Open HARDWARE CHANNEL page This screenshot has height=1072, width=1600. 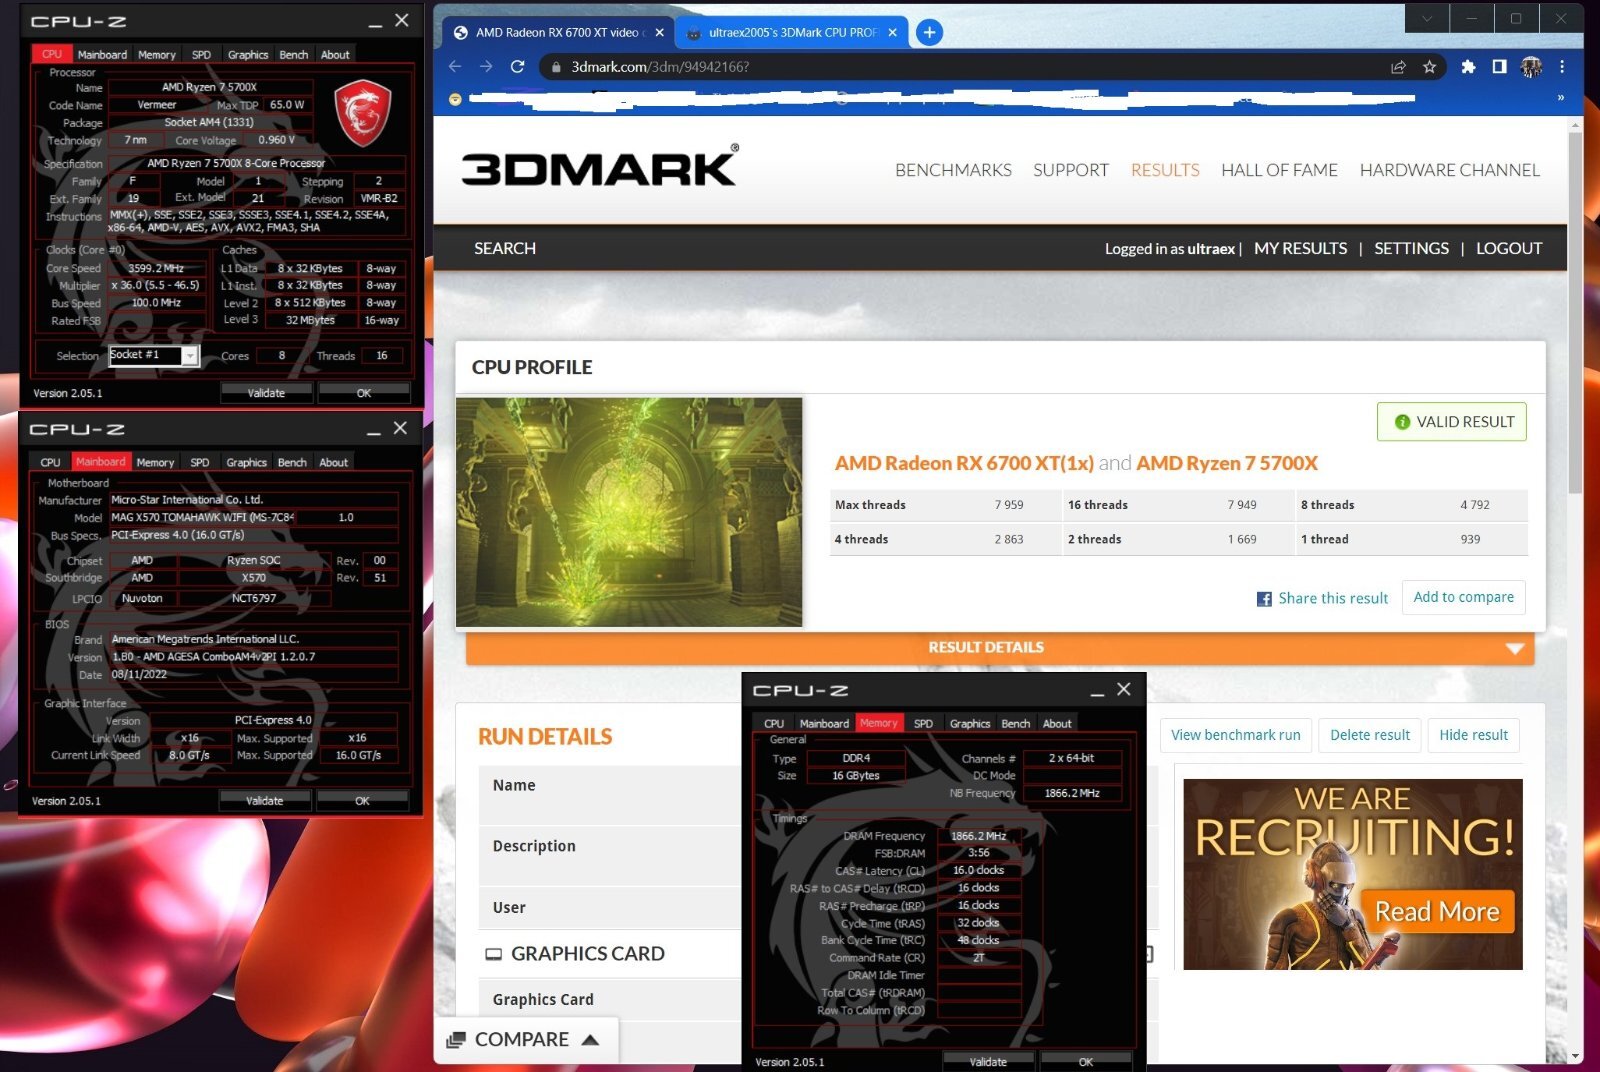pos(1449,170)
